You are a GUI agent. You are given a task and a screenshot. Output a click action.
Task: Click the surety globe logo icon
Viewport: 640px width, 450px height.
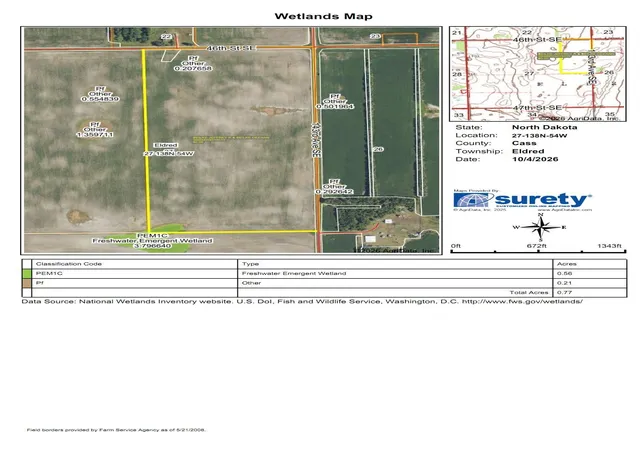point(472,200)
